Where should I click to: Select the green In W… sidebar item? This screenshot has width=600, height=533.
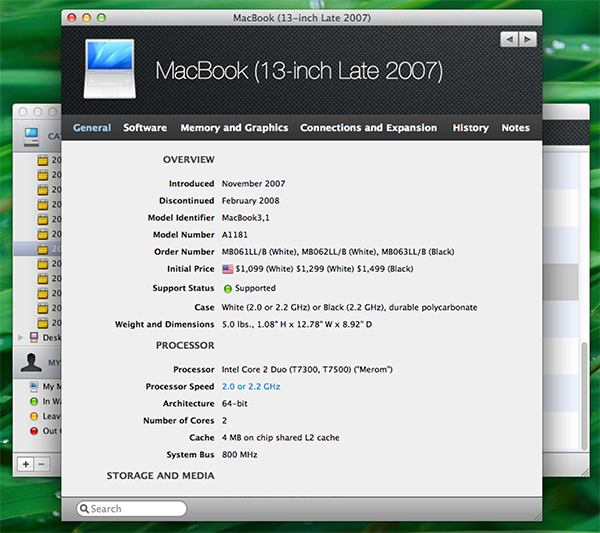(45, 401)
